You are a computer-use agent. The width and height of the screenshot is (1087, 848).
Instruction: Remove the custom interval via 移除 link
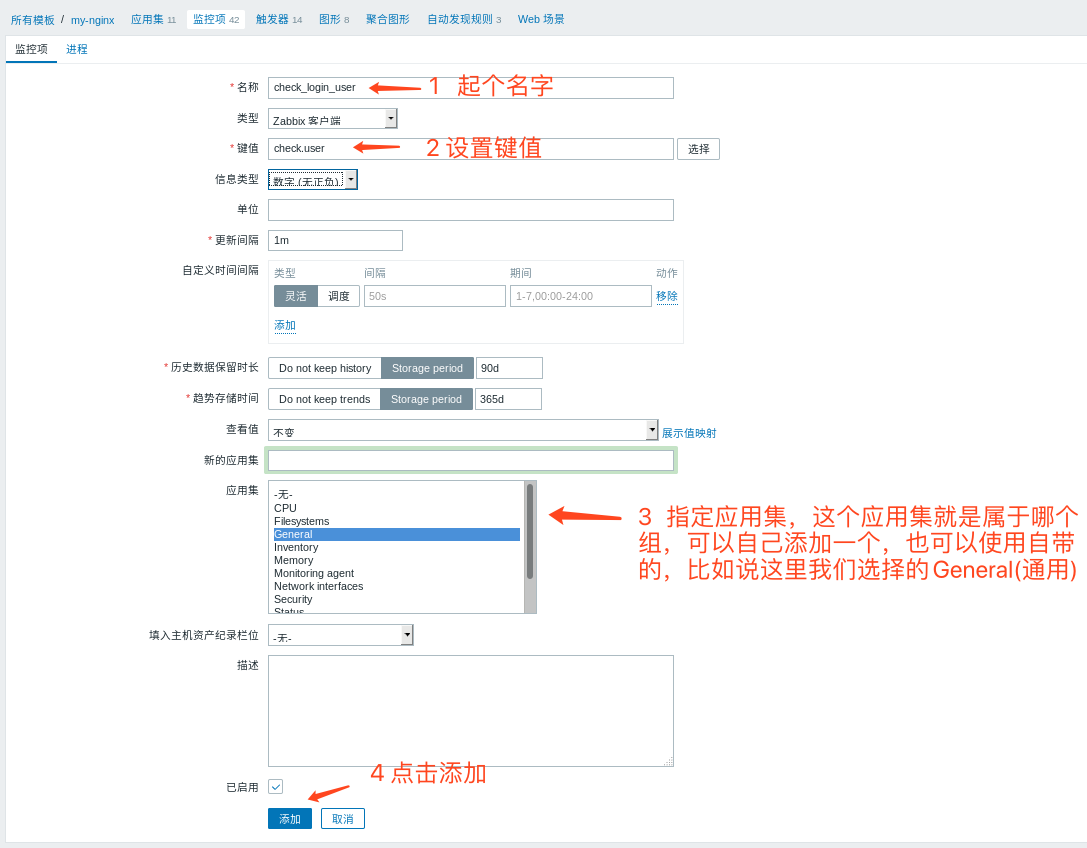(667, 295)
